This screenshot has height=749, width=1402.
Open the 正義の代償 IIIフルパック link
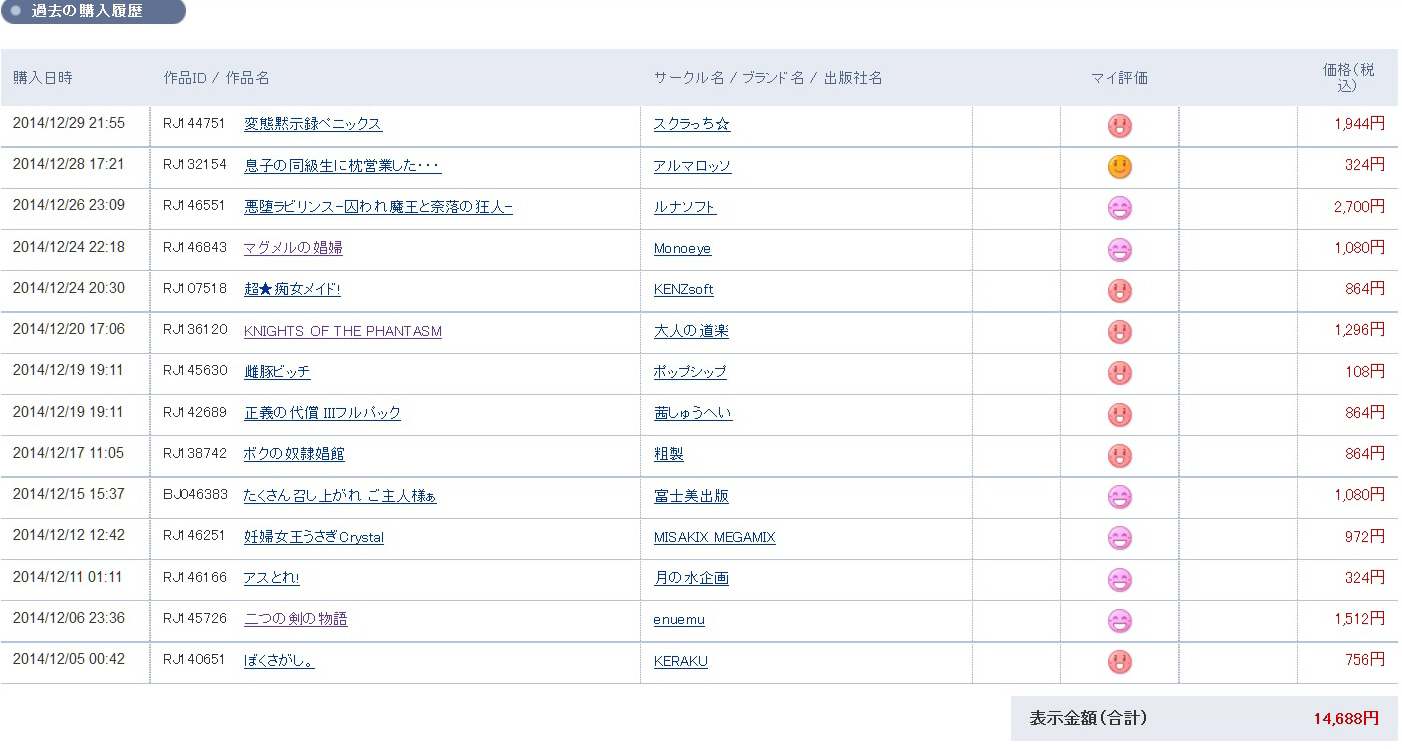tap(322, 413)
